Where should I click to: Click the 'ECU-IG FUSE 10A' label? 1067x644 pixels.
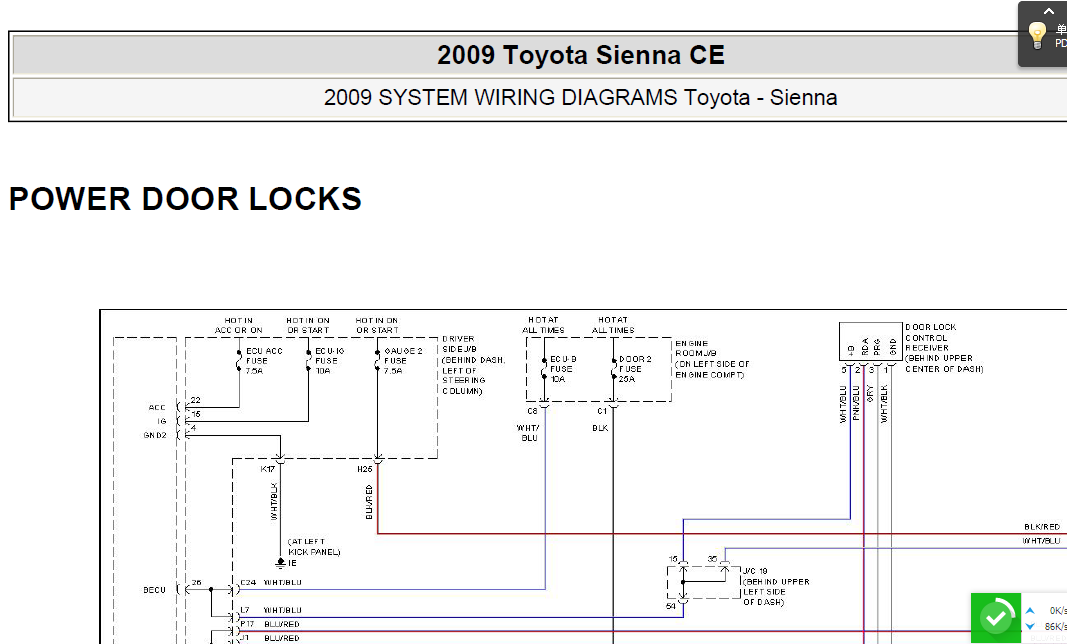[329, 361]
